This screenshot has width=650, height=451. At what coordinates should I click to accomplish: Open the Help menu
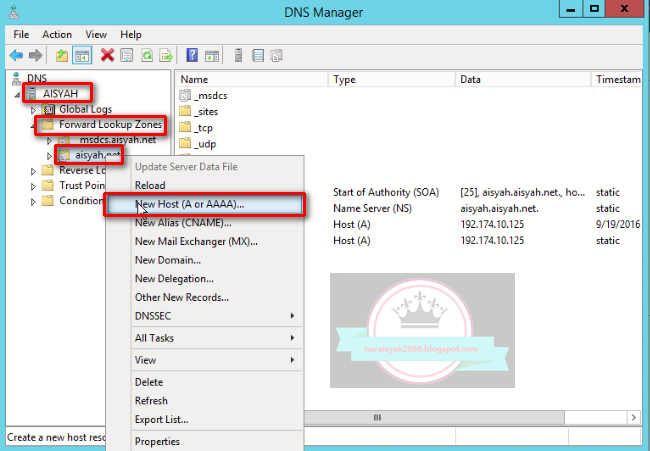pos(131,34)
